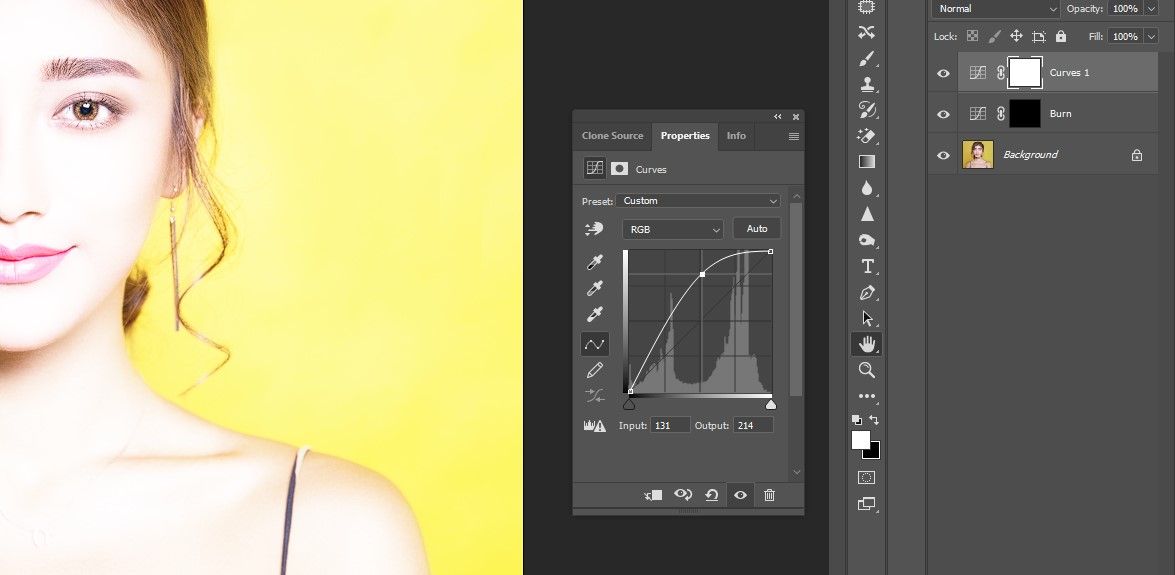
Task: Select the Gradient tool
Action: [x=867, y=162]
